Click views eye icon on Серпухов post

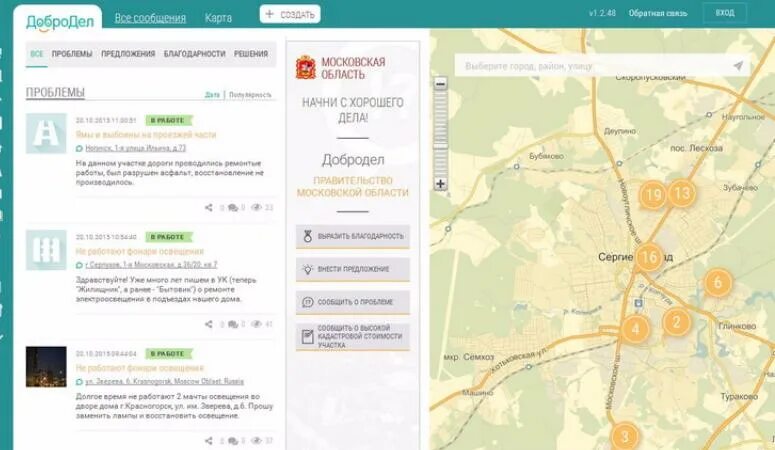click(x=256, y=324)
